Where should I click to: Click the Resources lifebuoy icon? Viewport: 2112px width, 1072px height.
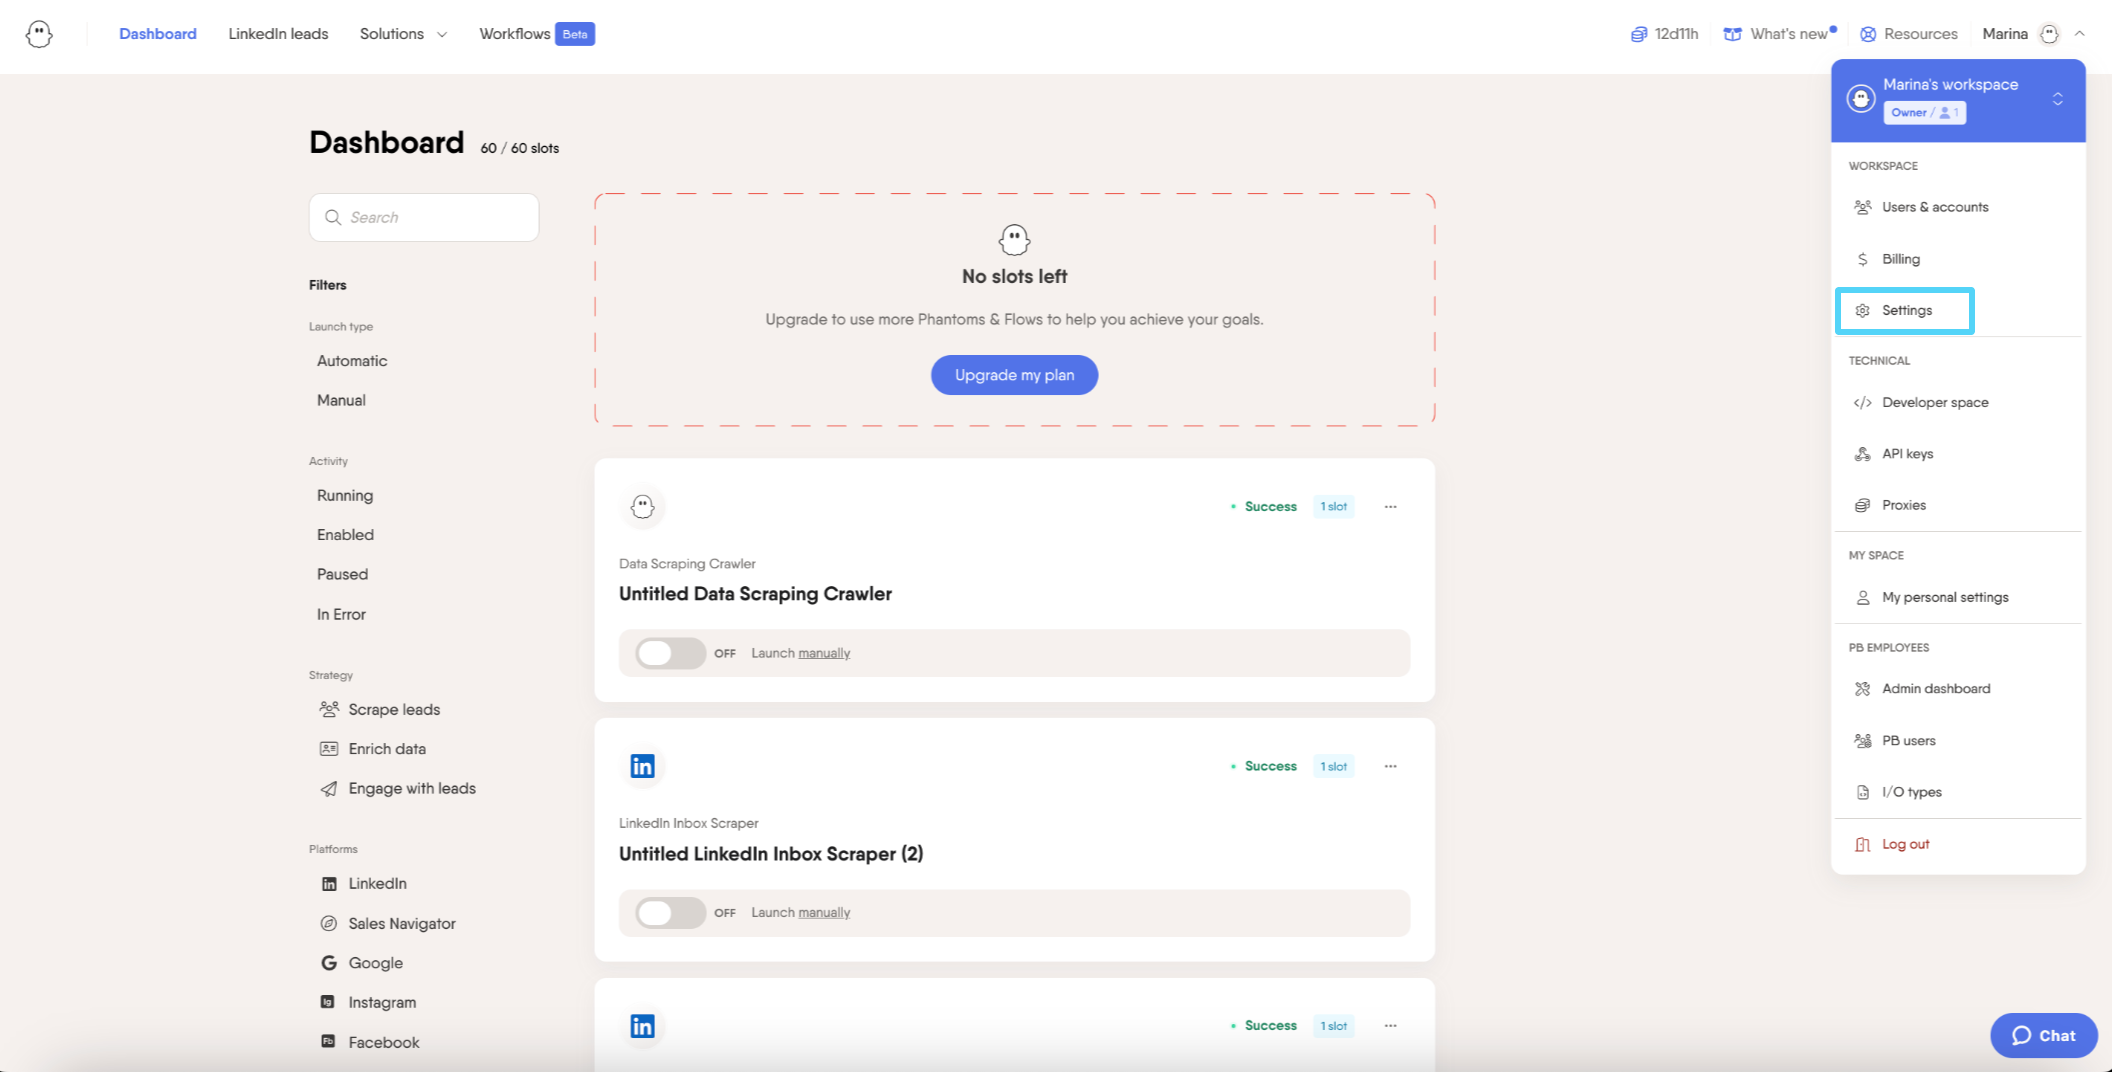point(1868,34)
